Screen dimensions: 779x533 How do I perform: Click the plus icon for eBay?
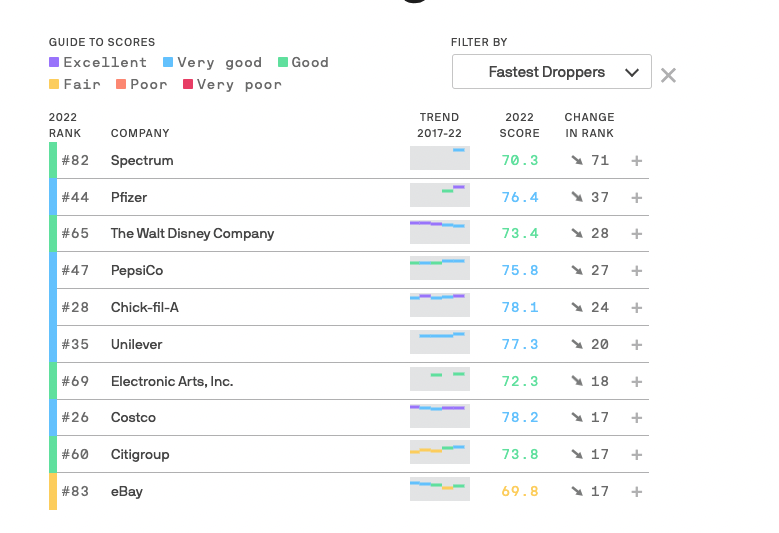pyautogui.click(x=636, y=492)
